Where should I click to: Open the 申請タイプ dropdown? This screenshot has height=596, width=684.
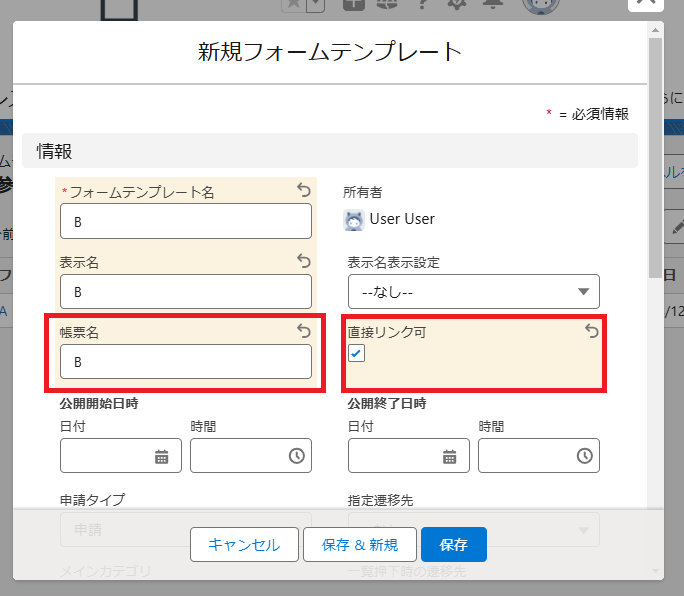pyautogui.click(x=186, y=530)
